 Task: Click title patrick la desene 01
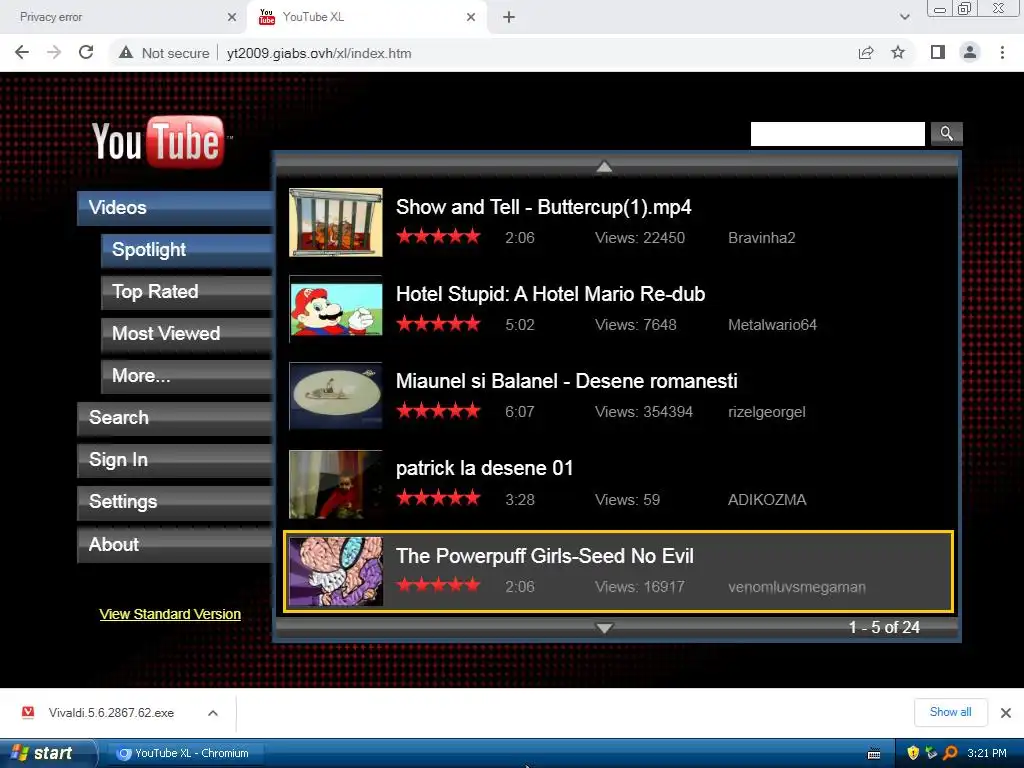[x=485, y=468]
